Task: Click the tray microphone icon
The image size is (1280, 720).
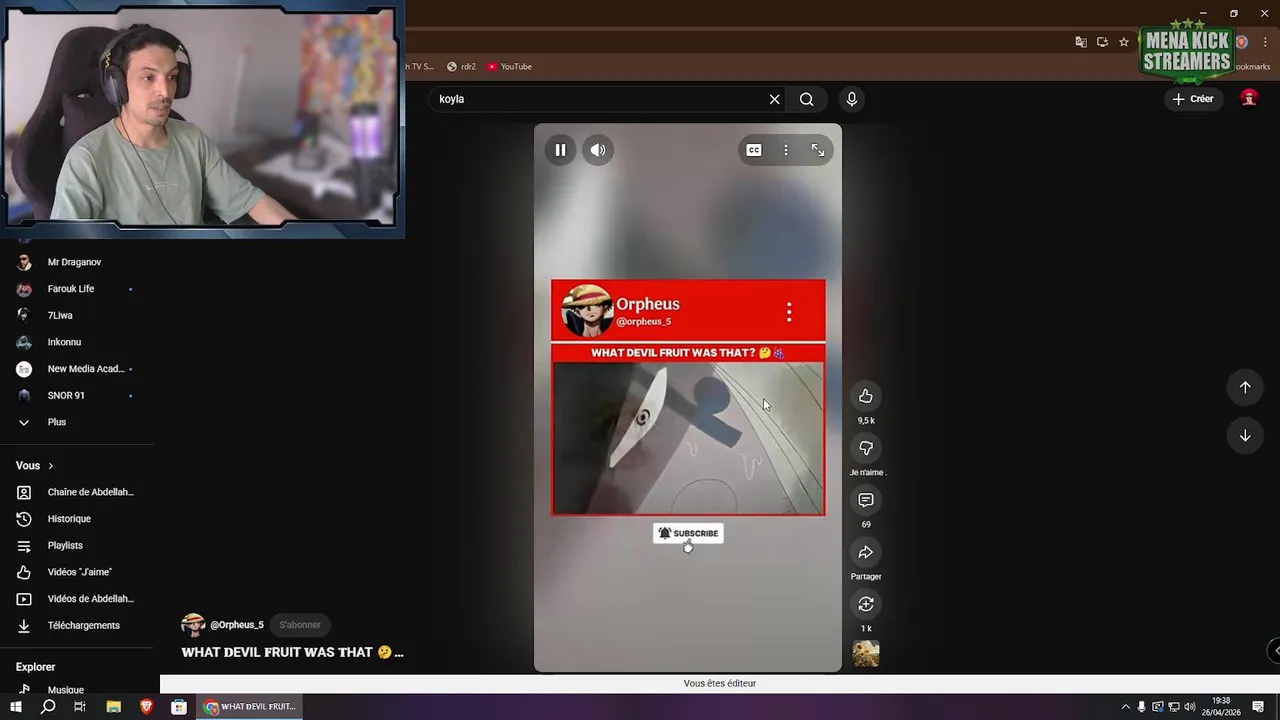Action: click(x=1141, y=707)
